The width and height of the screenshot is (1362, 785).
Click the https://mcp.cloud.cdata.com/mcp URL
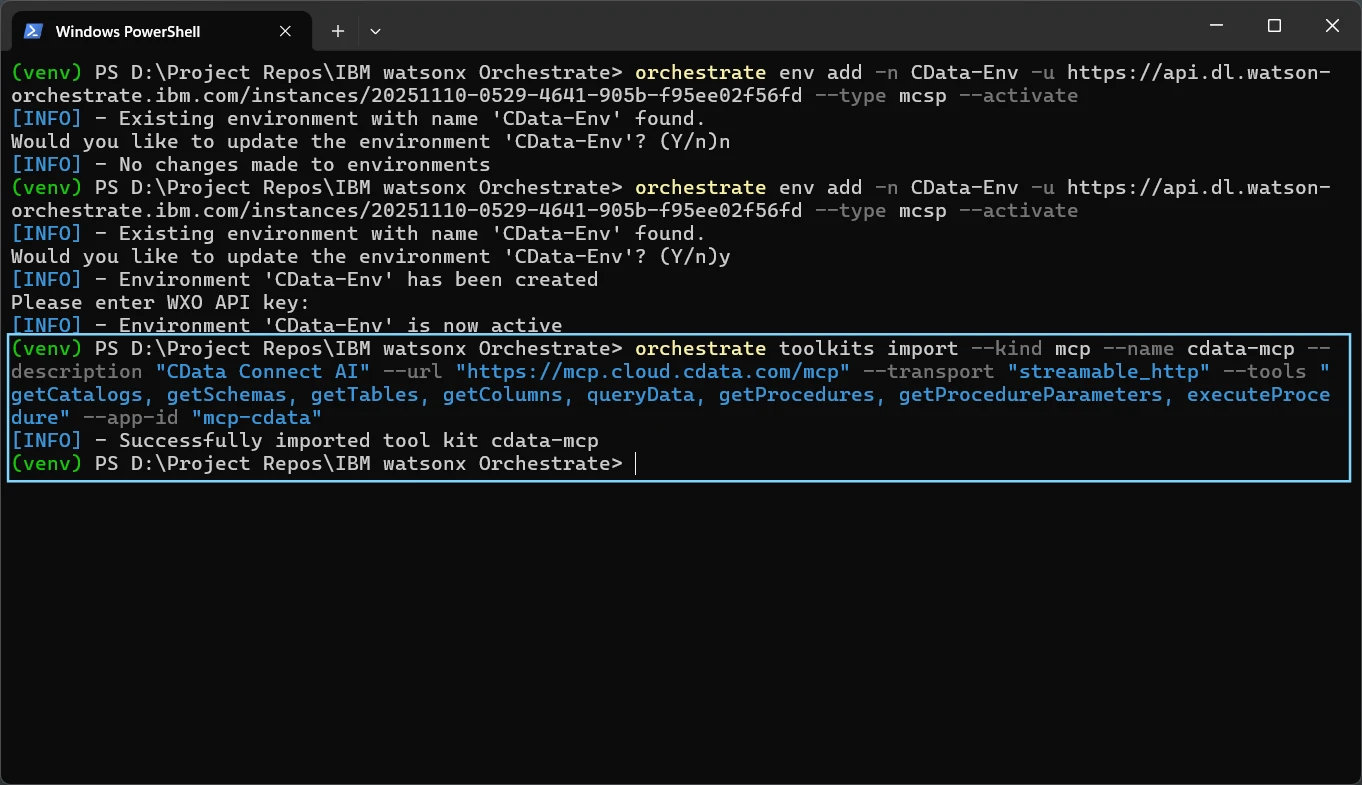653,372
